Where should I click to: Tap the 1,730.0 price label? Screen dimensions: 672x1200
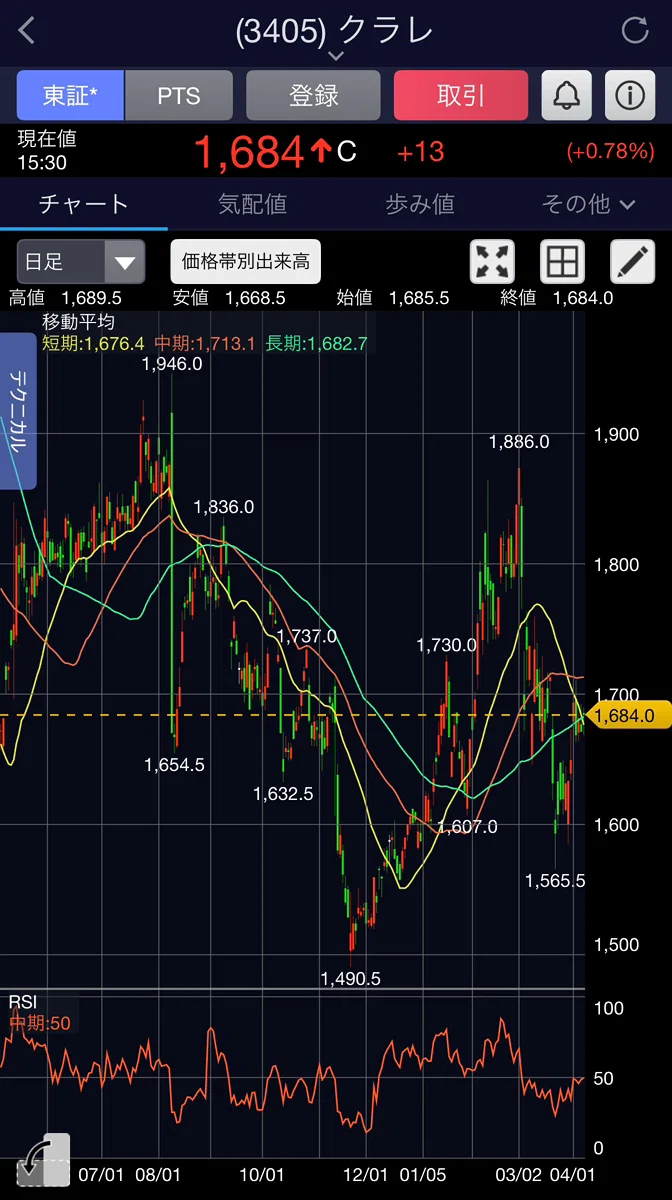click(447, 645)
